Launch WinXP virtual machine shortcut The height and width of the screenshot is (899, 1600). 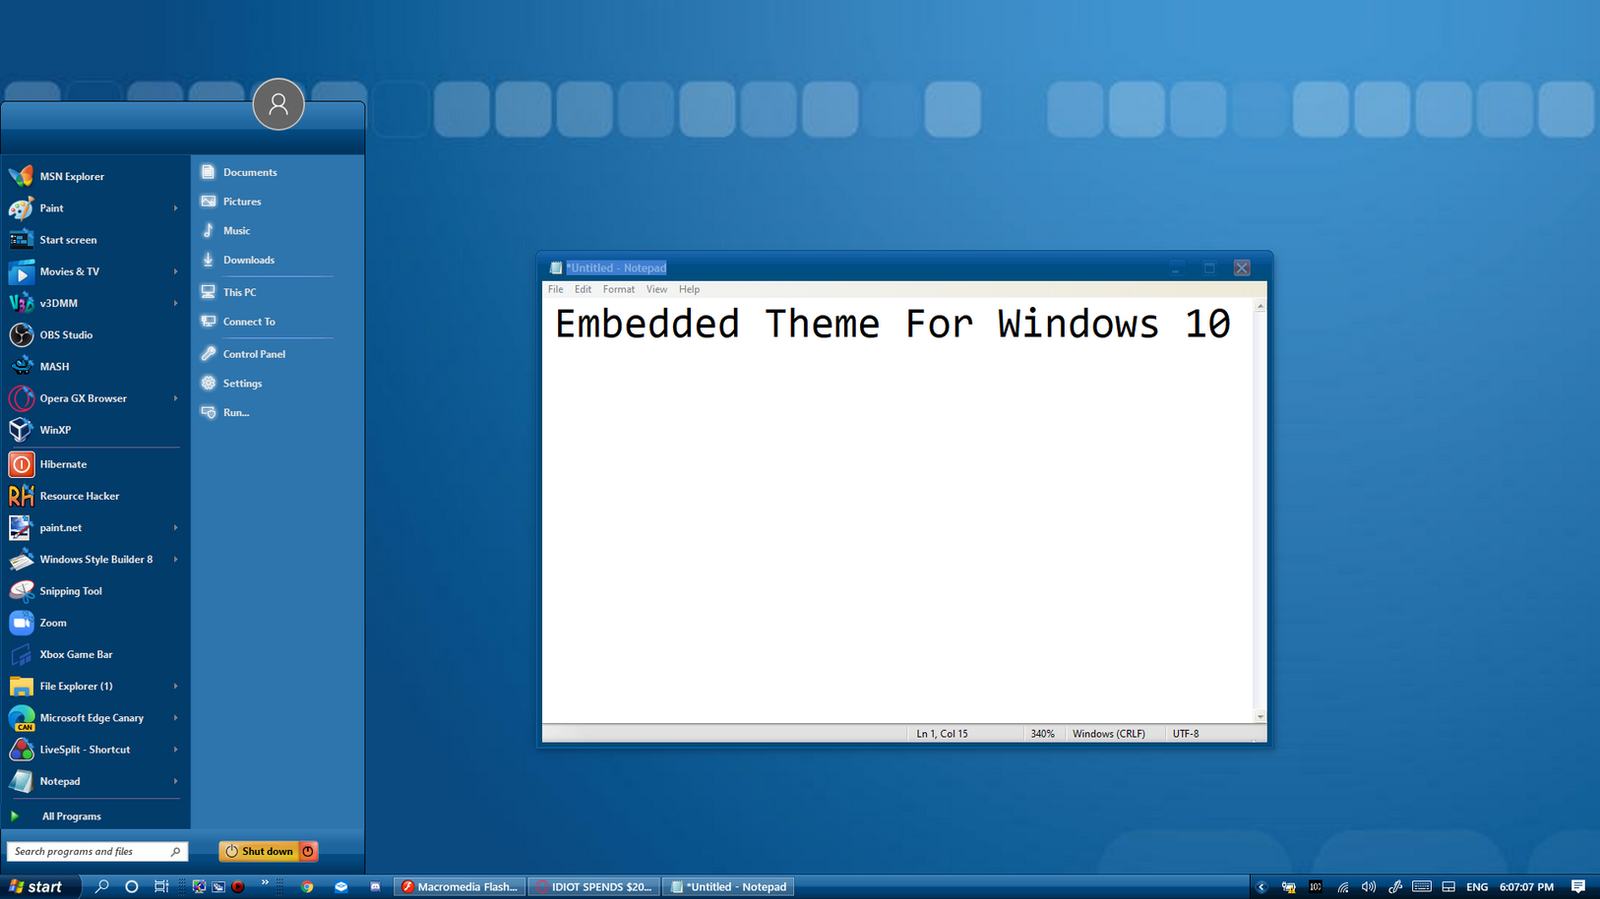(x=94, y=430)
